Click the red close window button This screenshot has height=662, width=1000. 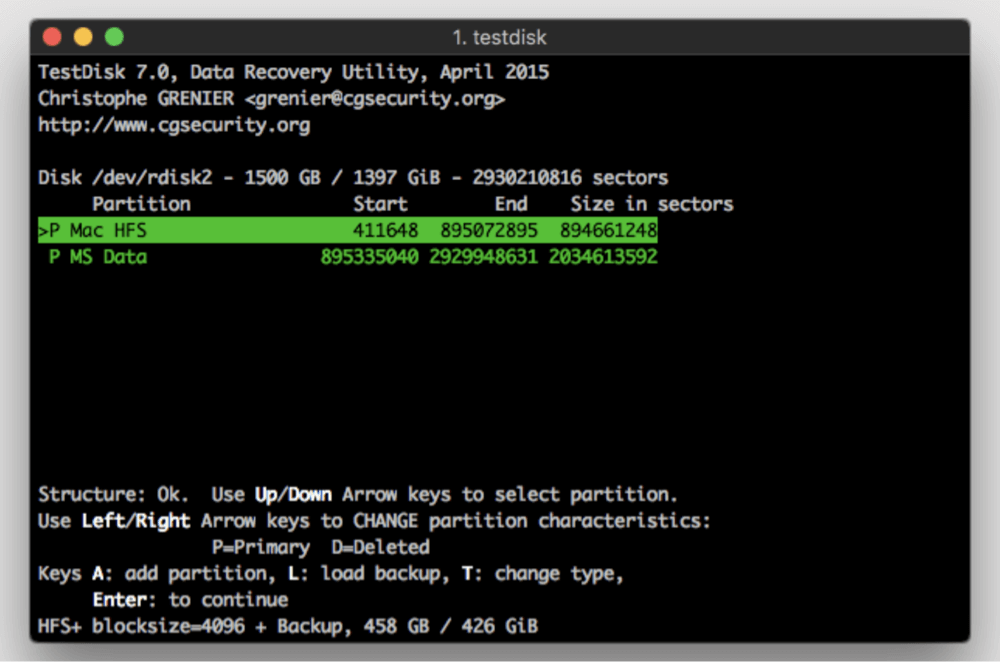click(x=52, y=37)
